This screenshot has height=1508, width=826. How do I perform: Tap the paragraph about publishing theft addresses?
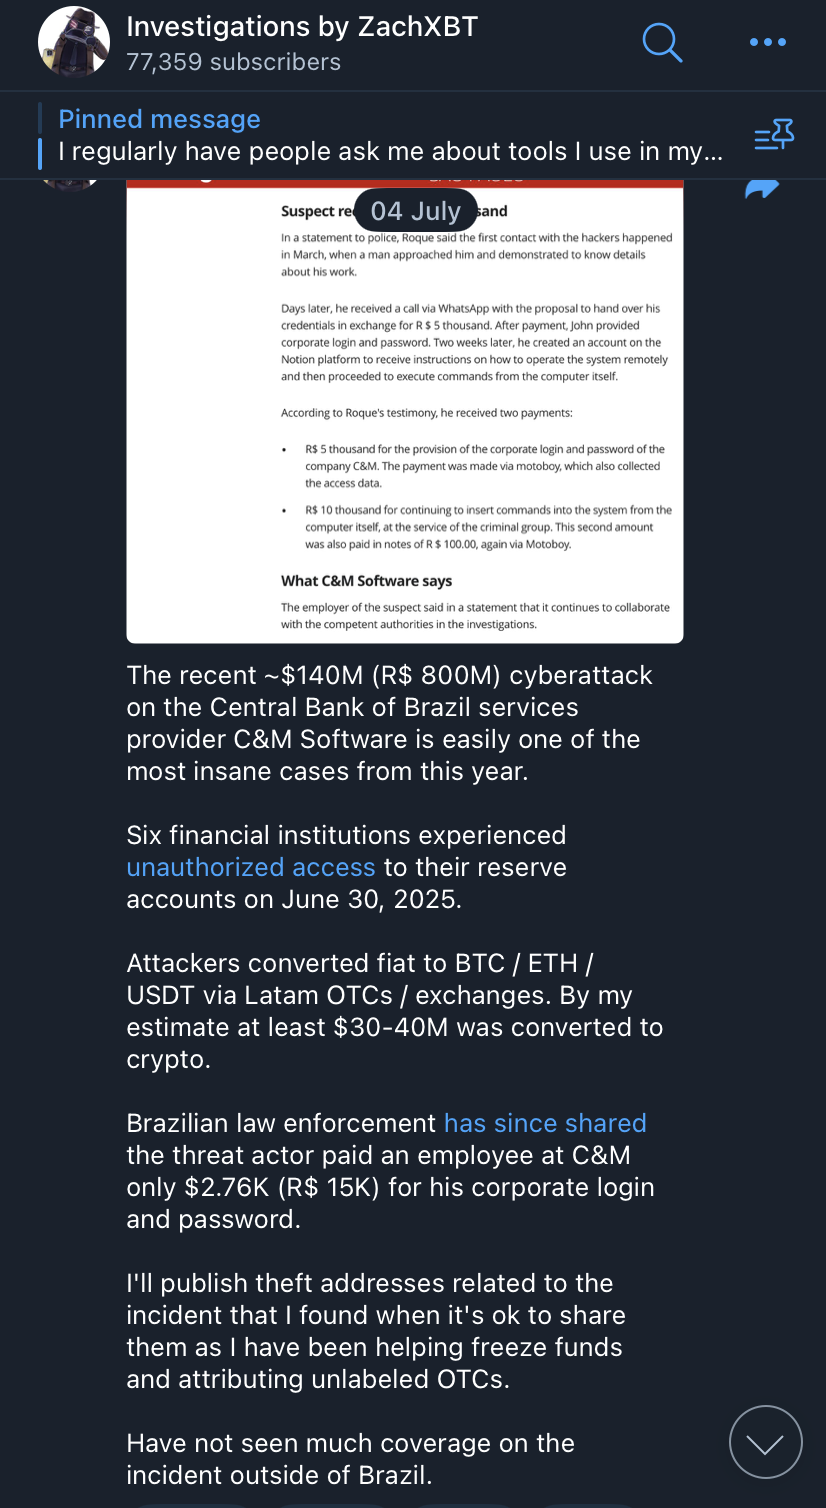[x=376, y=1331]
